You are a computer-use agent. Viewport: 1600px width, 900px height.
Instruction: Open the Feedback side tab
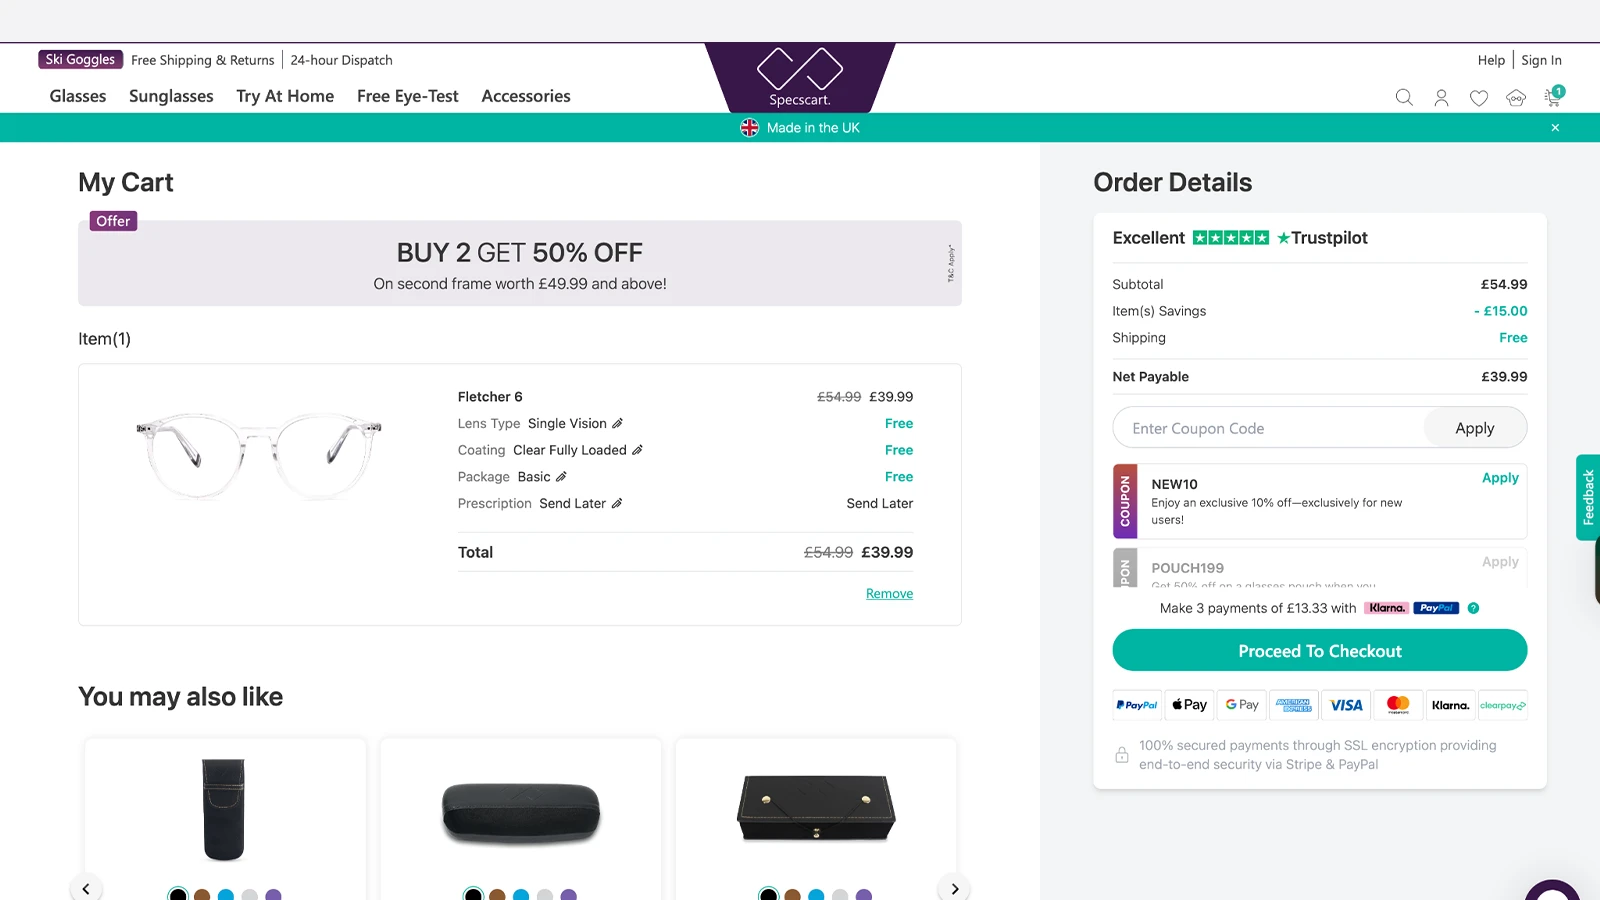(x=1588, y=497)
